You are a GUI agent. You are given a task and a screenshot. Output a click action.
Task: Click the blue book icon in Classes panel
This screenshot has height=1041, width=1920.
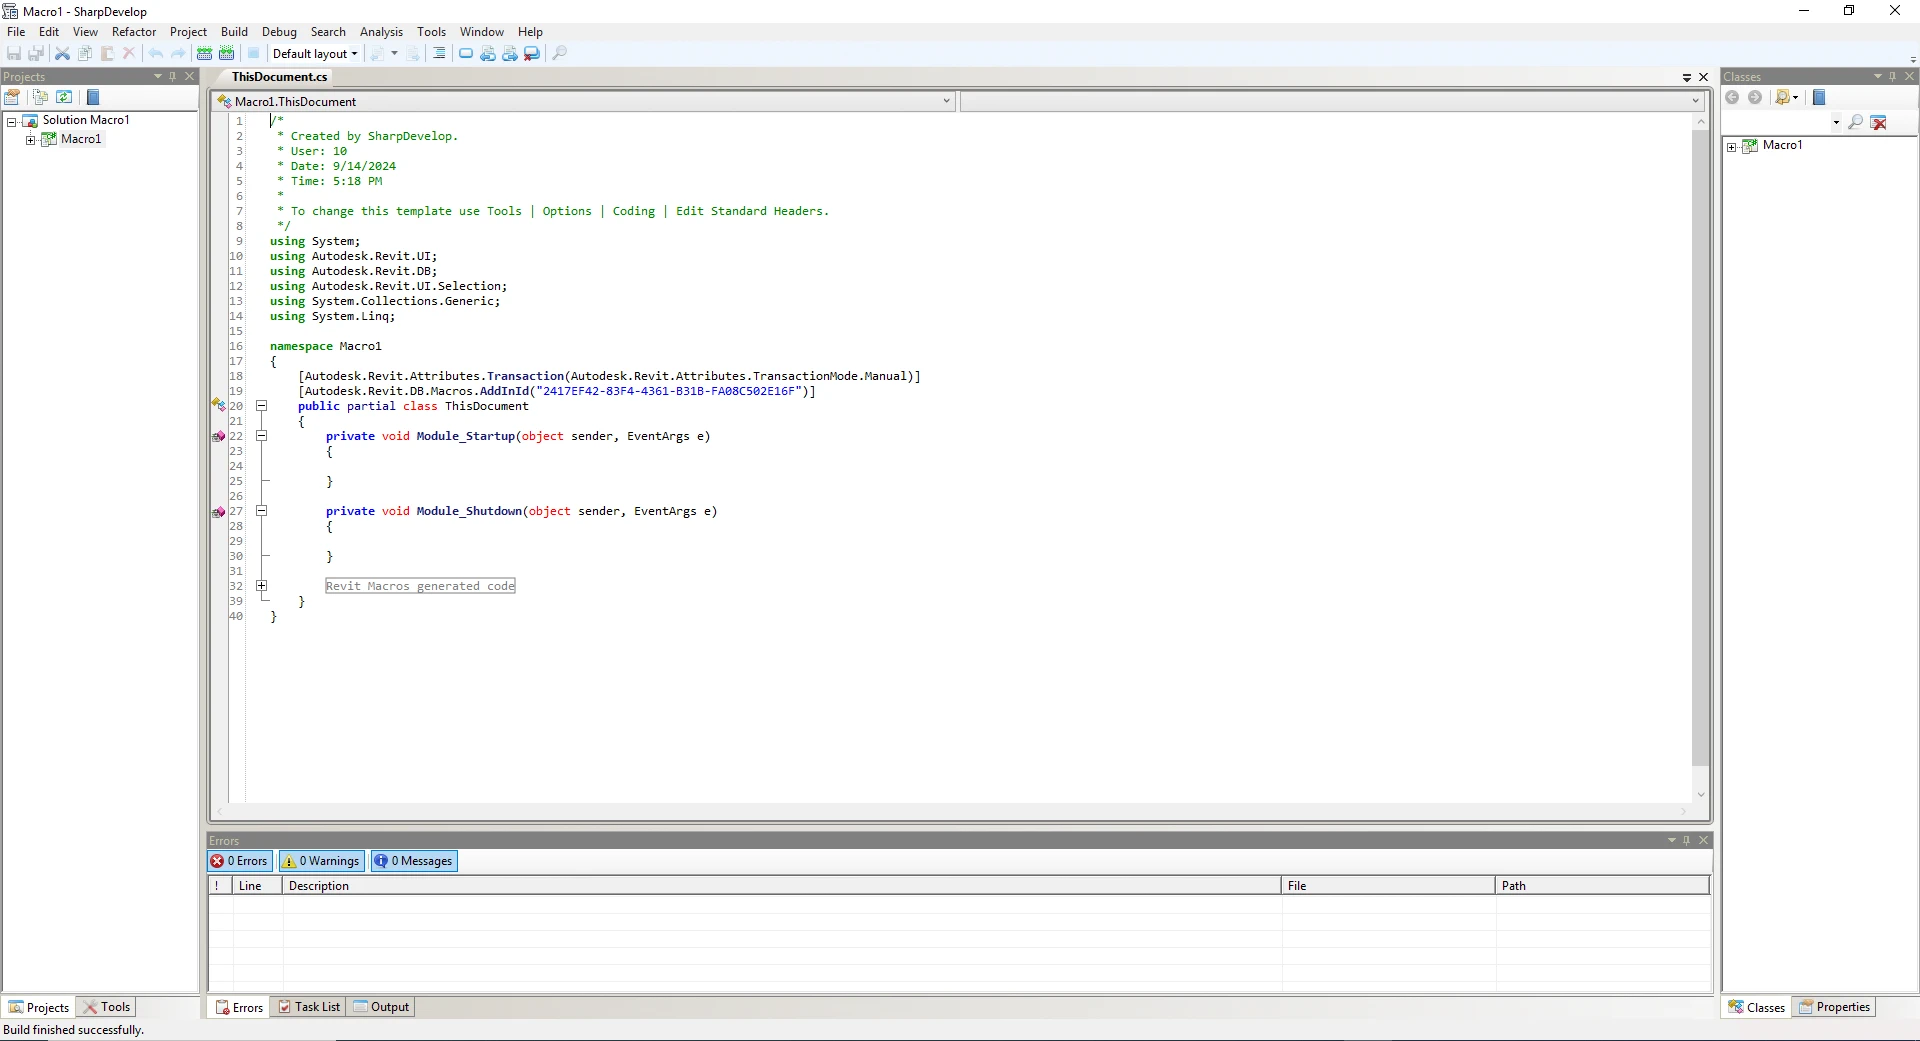(1820, 97)
